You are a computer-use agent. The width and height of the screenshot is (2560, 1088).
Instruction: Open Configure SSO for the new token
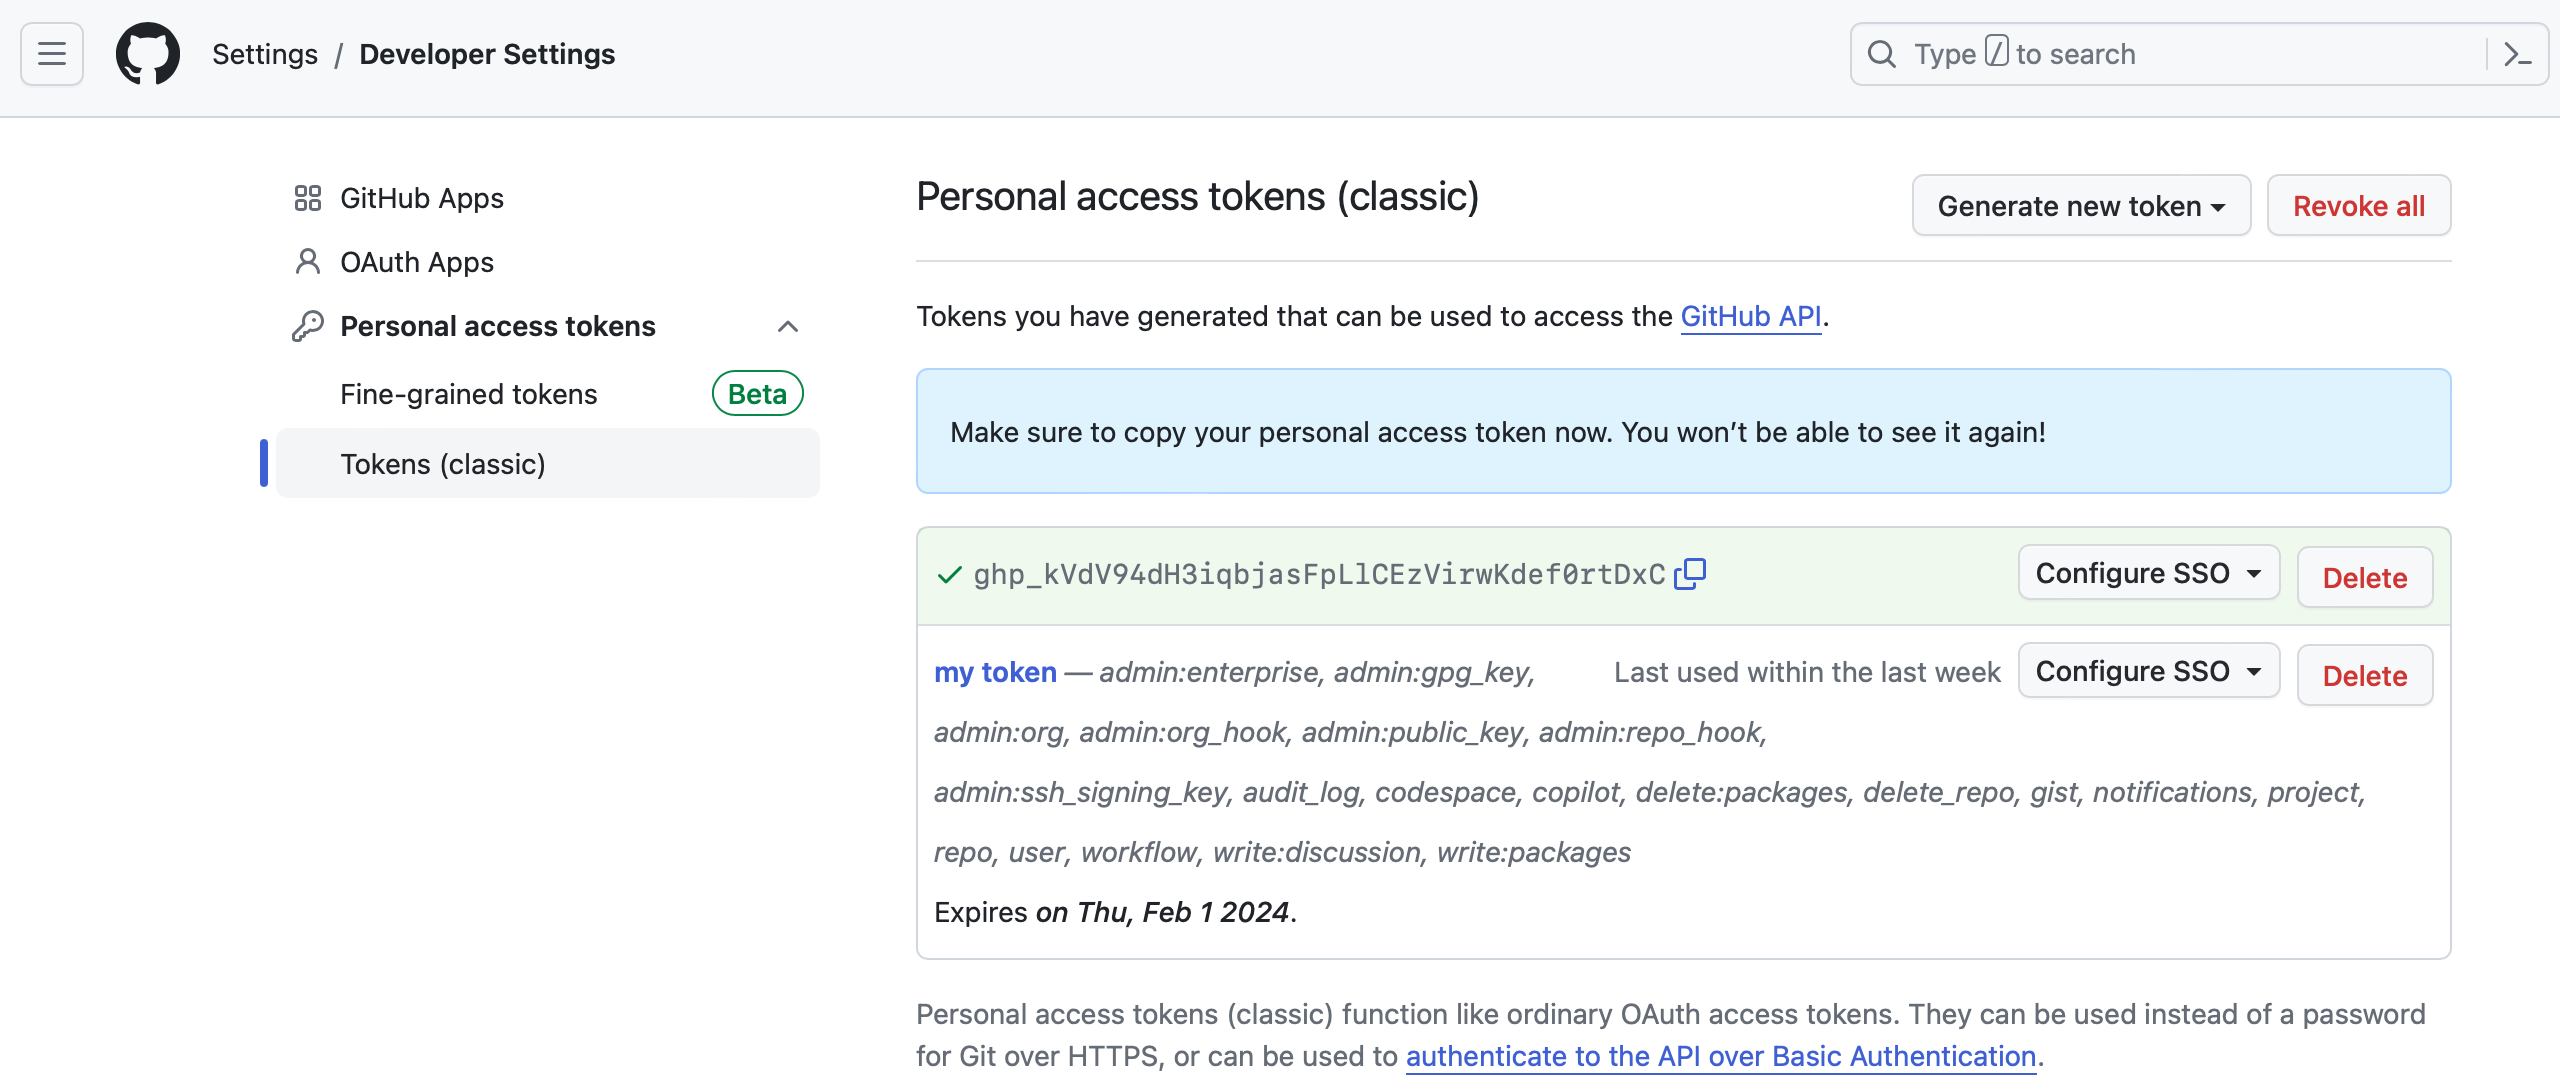coord(2148,573)
